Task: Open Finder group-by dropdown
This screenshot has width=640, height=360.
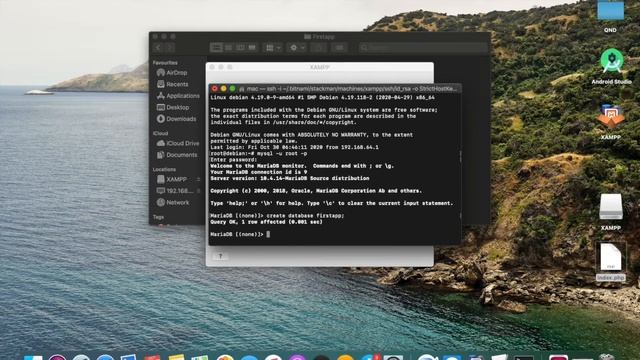Action: [273, 48]
